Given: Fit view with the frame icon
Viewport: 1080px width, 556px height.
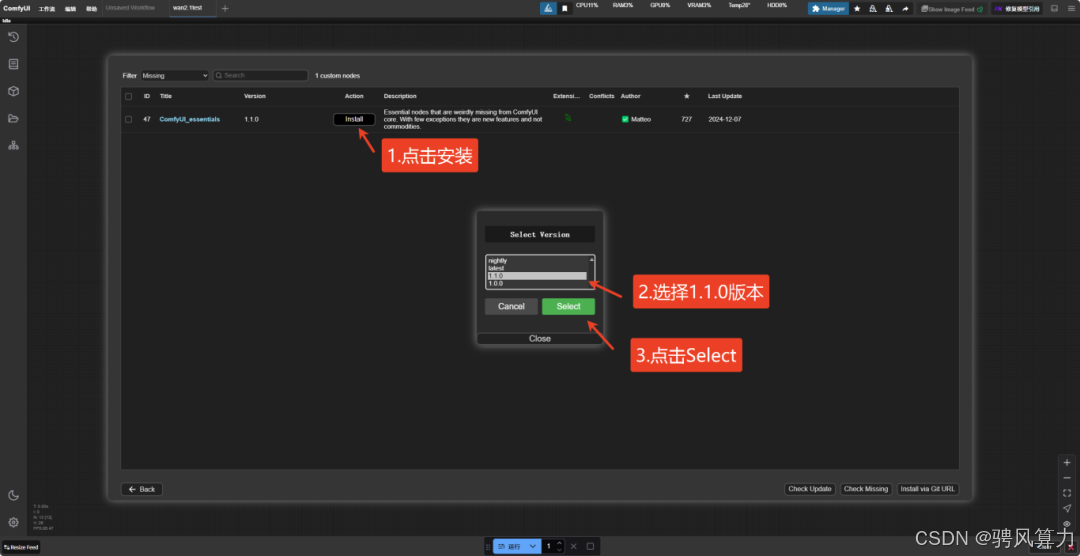Looking at the screenshot, I should pos(1067,493).
